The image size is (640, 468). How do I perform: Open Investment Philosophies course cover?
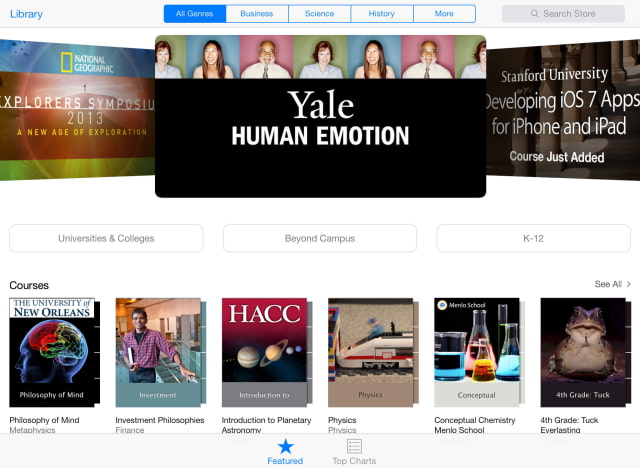click(160, 353)
